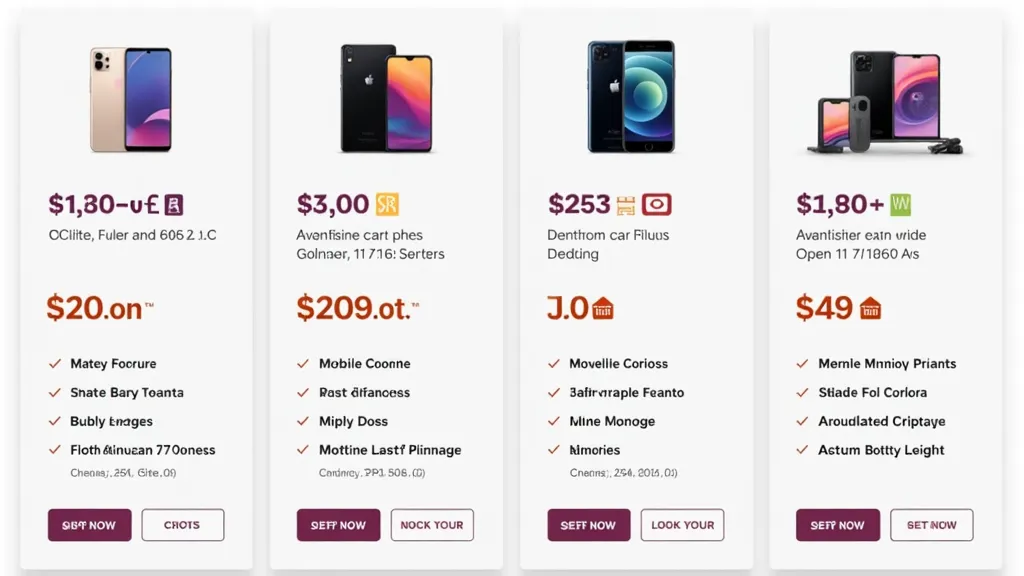Click LOOK YOUR on the third card
This screenshot has width=1024, height=576.
[x=682, y=524]
